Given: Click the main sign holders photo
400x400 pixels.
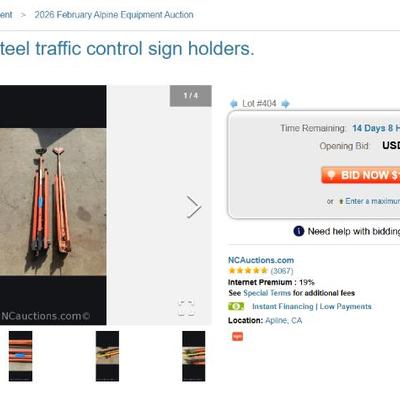Looking at the screenshot, I should tap(53, 205).
